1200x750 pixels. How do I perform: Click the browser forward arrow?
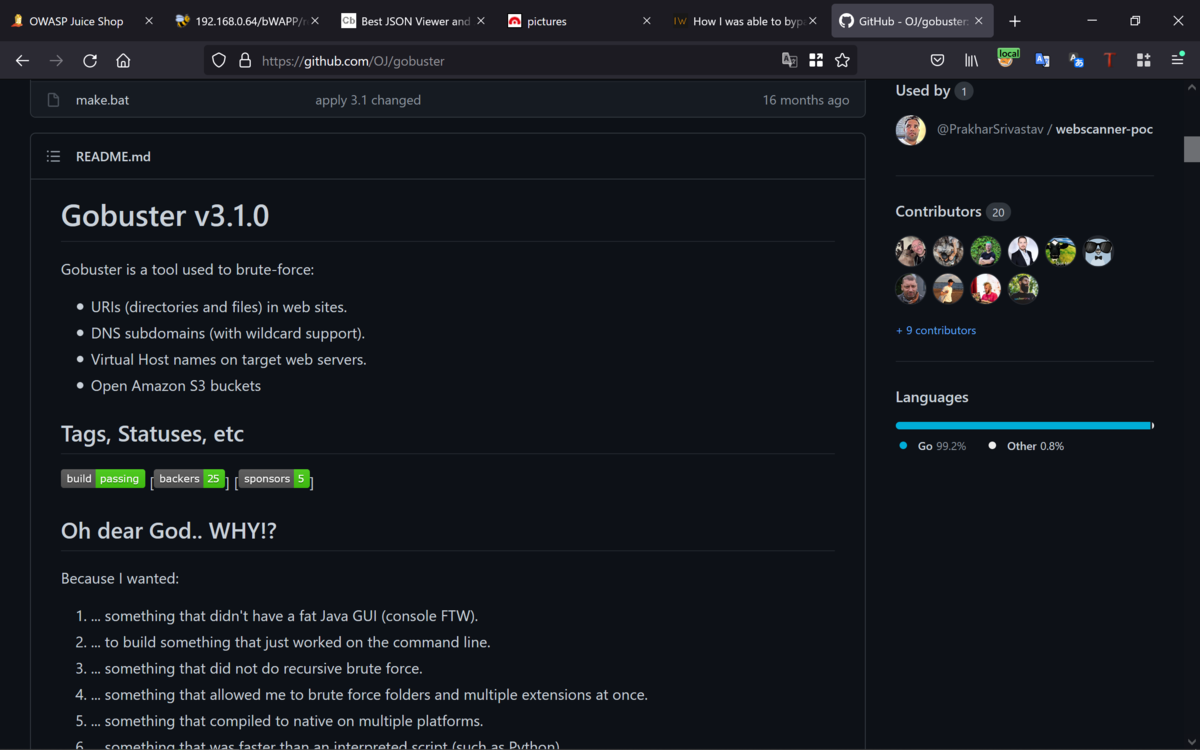56,60
